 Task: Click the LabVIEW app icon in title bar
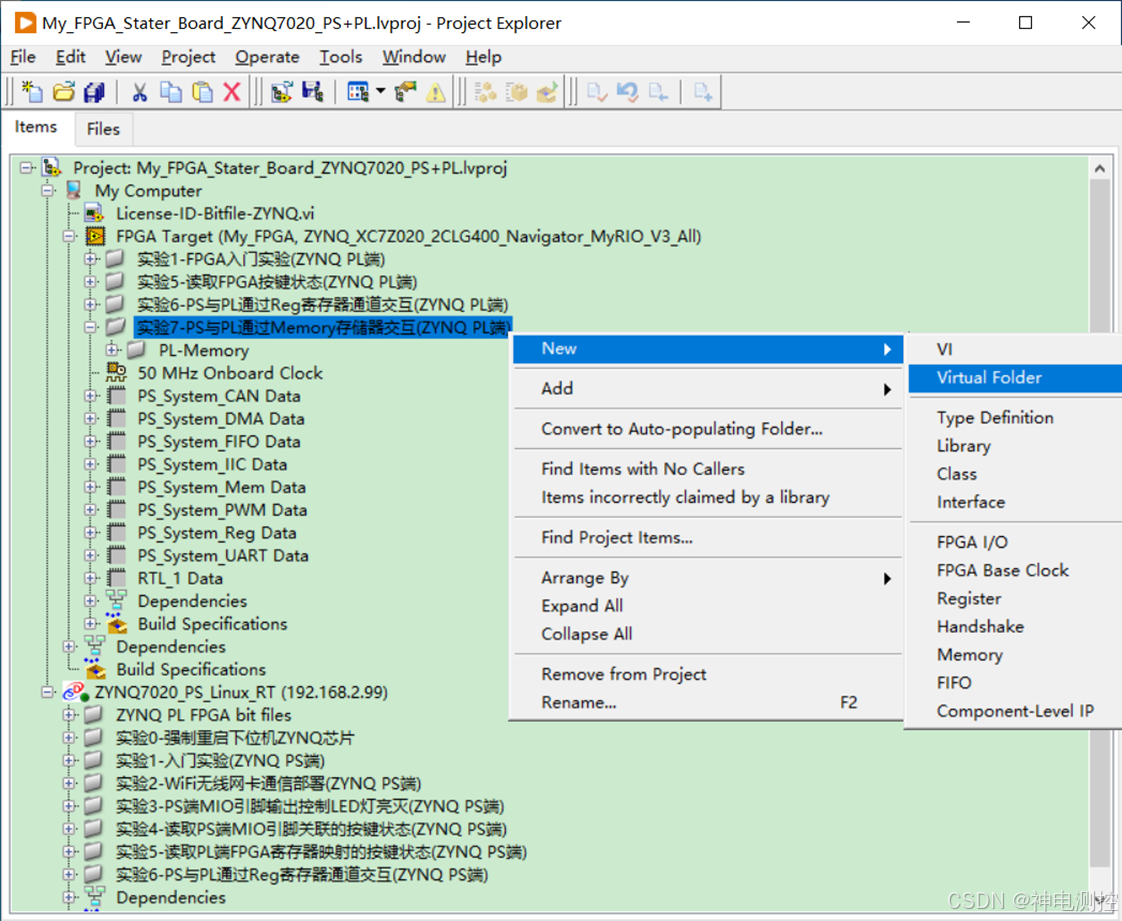(x=25, y=23)
